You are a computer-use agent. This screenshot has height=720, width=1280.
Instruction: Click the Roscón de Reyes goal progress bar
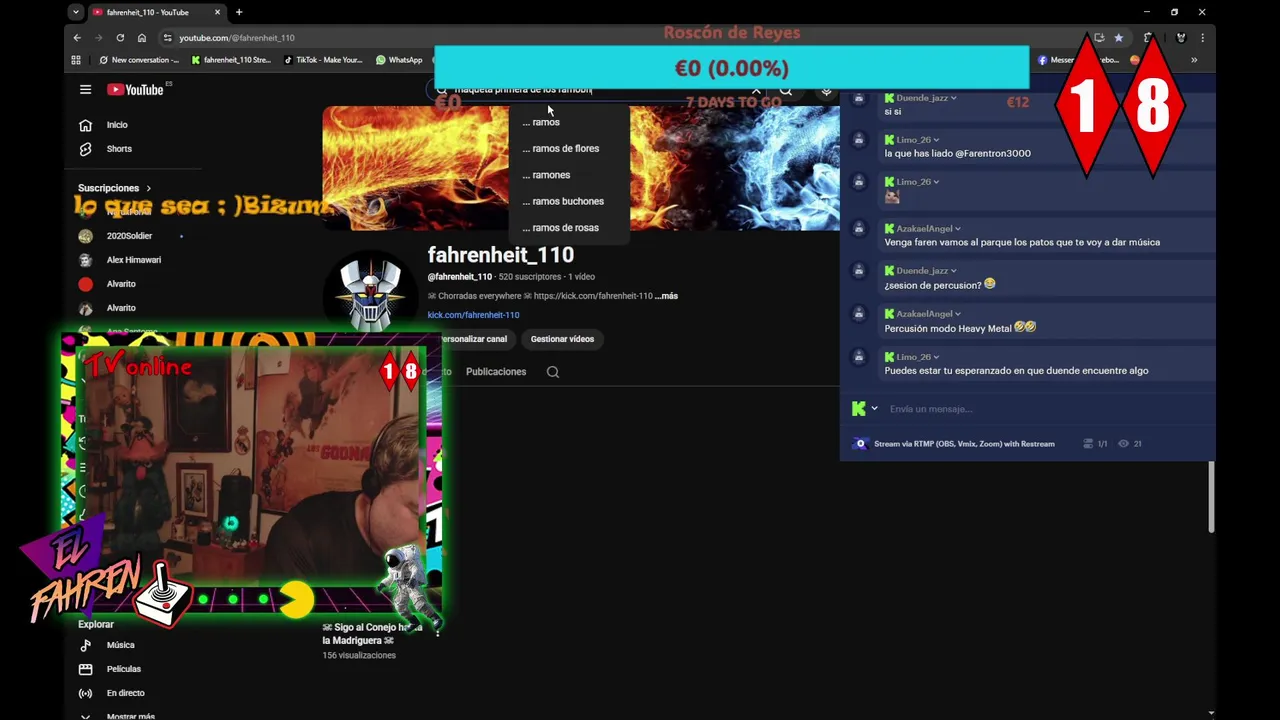click(x=732, y=68)
